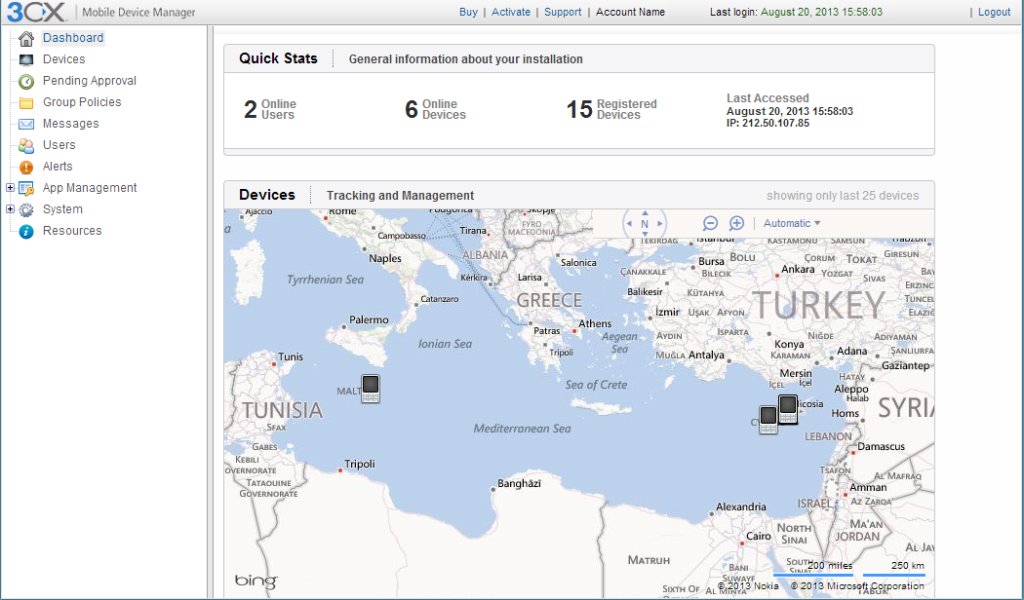Click the Online Users stat
The image size is (1024, 600).
coord(270,109)
